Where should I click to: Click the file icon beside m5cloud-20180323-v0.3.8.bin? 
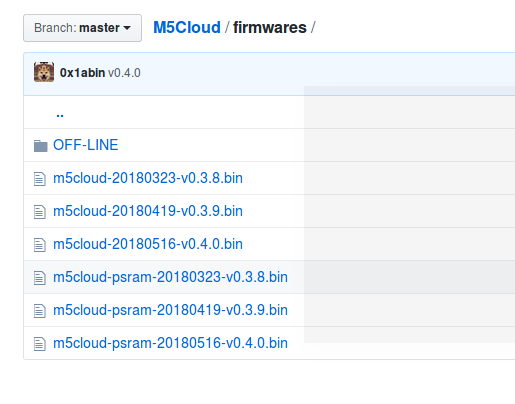(x=40, y=179)
